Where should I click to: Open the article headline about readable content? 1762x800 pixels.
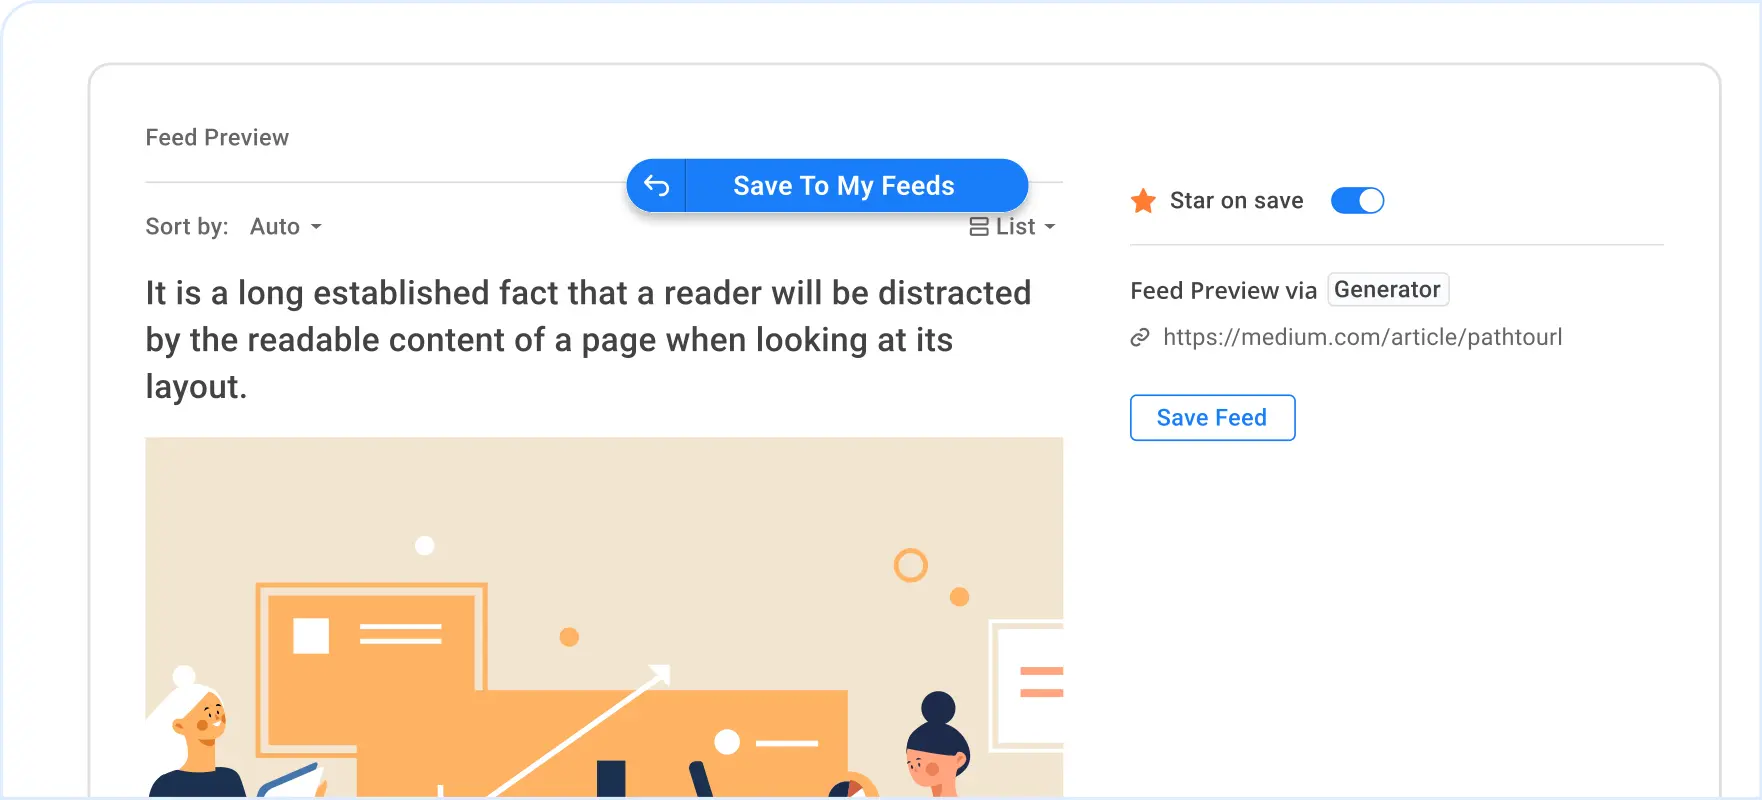(x=588, y=340)
